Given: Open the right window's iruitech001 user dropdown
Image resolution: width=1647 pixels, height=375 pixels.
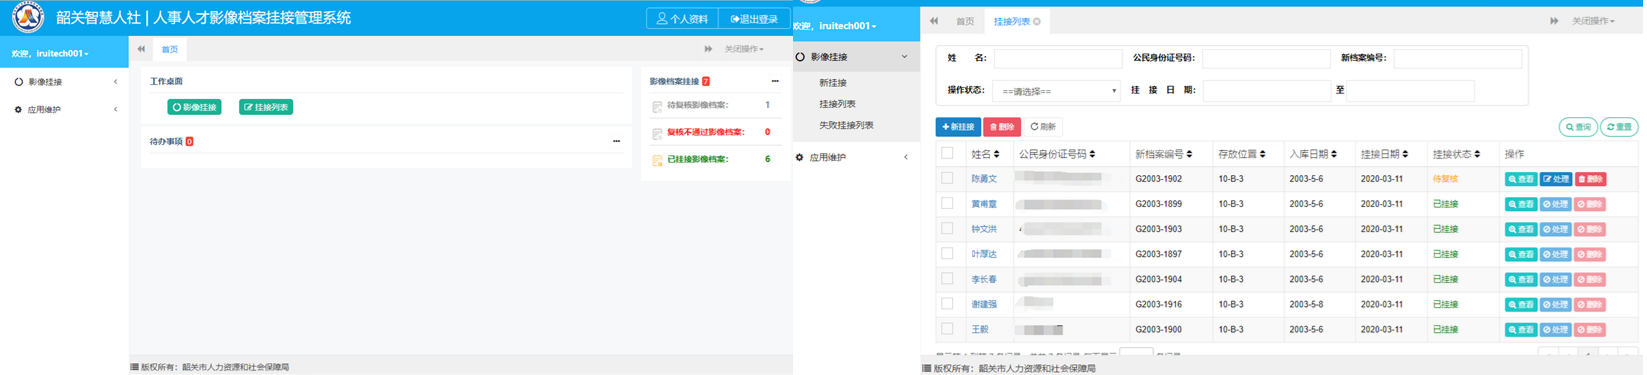Looking at the screenshot, I should (835, 26).
